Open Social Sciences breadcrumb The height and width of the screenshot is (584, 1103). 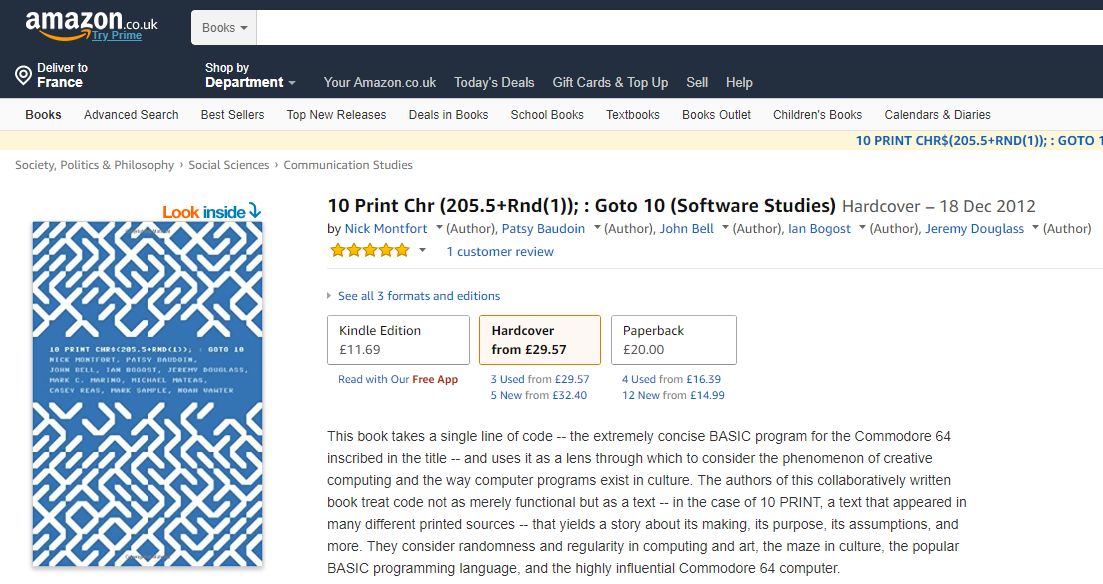tap(229, 165)
